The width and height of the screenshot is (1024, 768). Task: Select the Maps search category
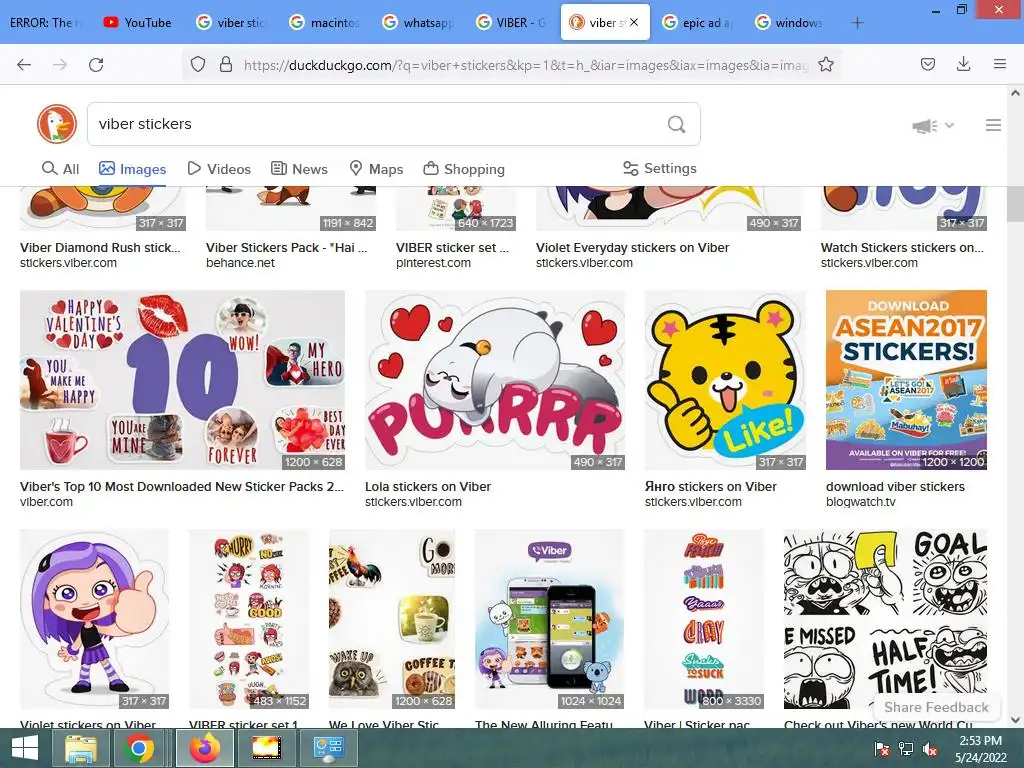[x=376, y=169]
